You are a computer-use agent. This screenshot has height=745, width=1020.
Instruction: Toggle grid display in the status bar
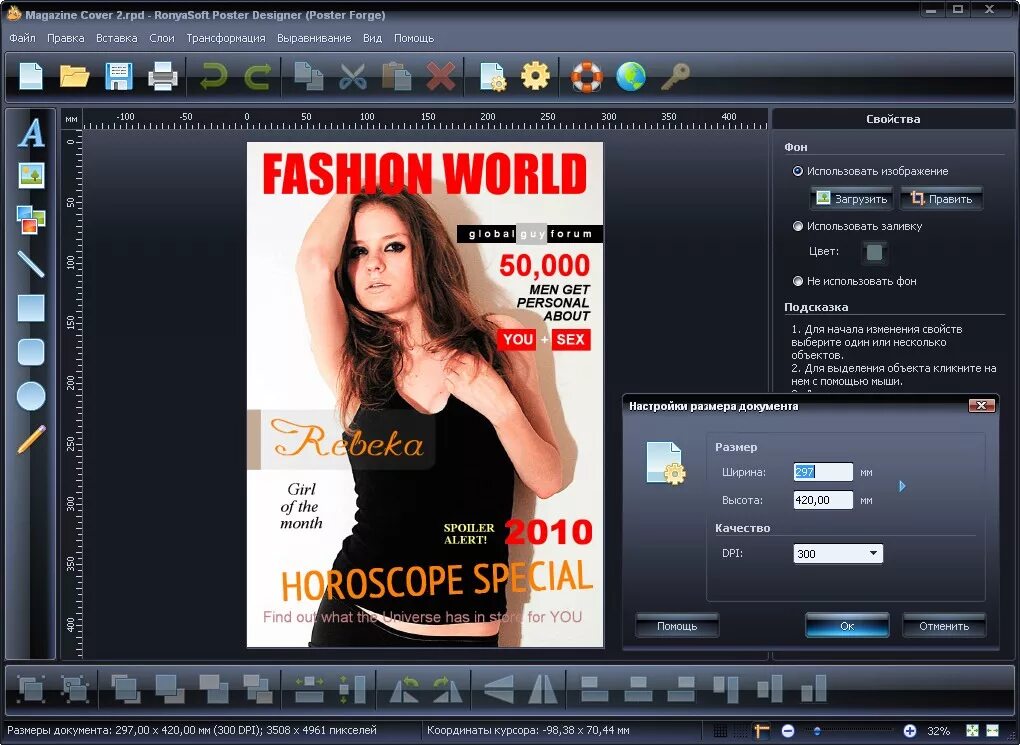(721, 731)
